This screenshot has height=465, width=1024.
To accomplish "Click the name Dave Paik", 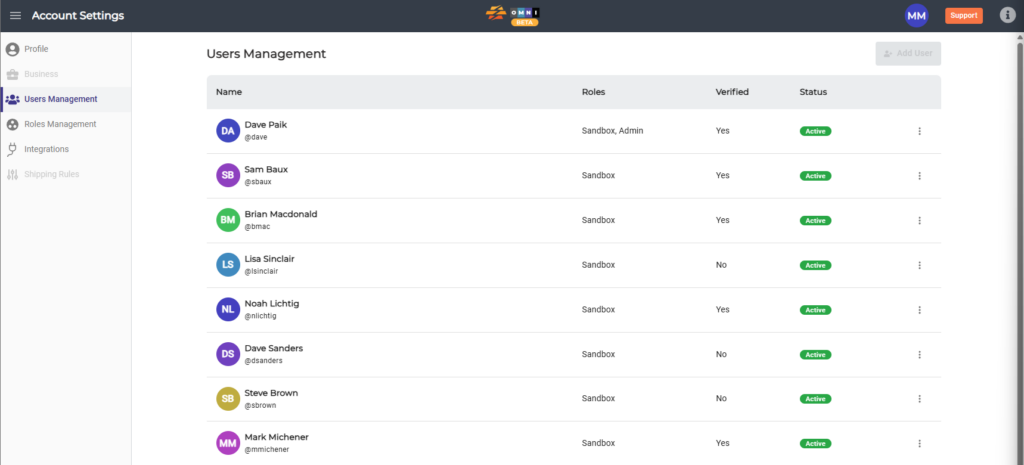I will [266, 125].
